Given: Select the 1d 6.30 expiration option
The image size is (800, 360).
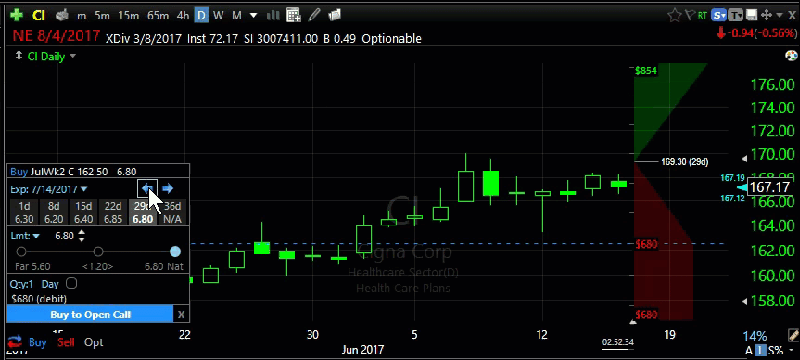Looking at the screenshot, I should (x=24, y=213).
